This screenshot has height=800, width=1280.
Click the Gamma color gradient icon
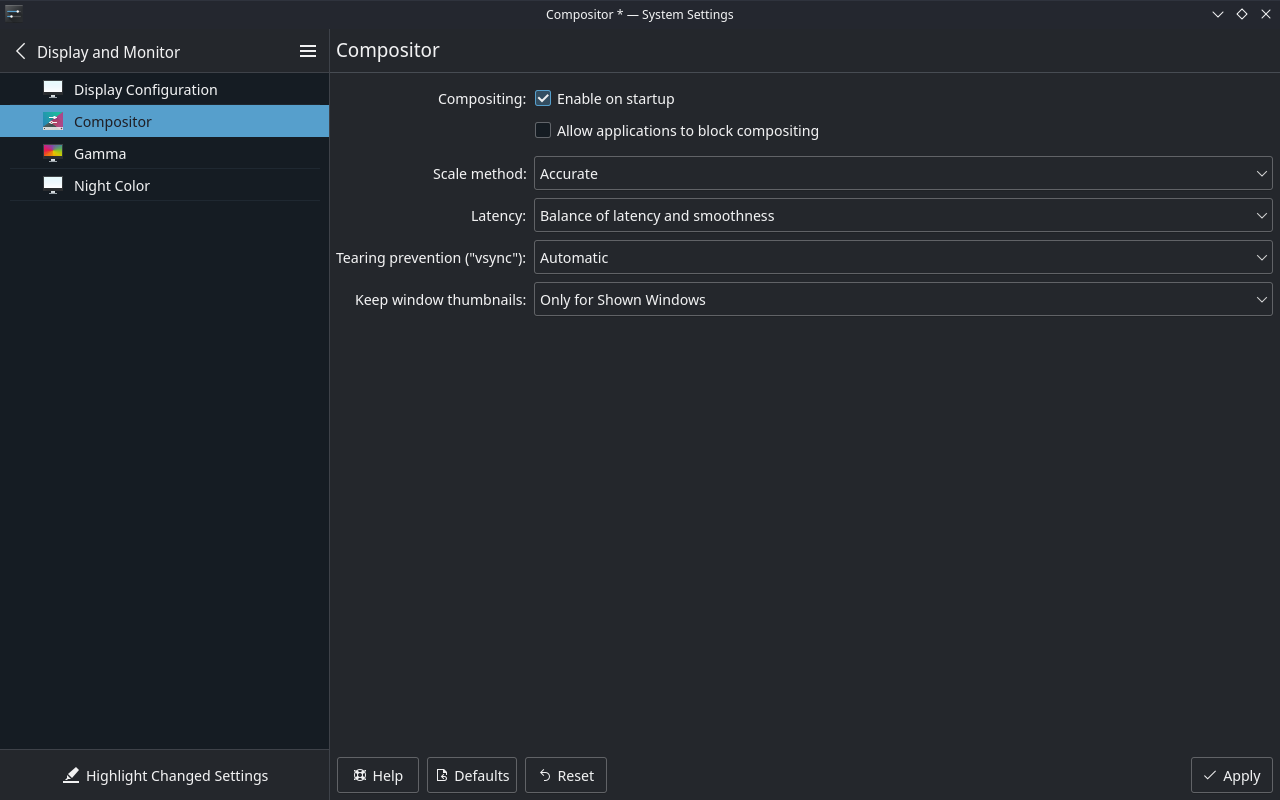coord(52,153)
